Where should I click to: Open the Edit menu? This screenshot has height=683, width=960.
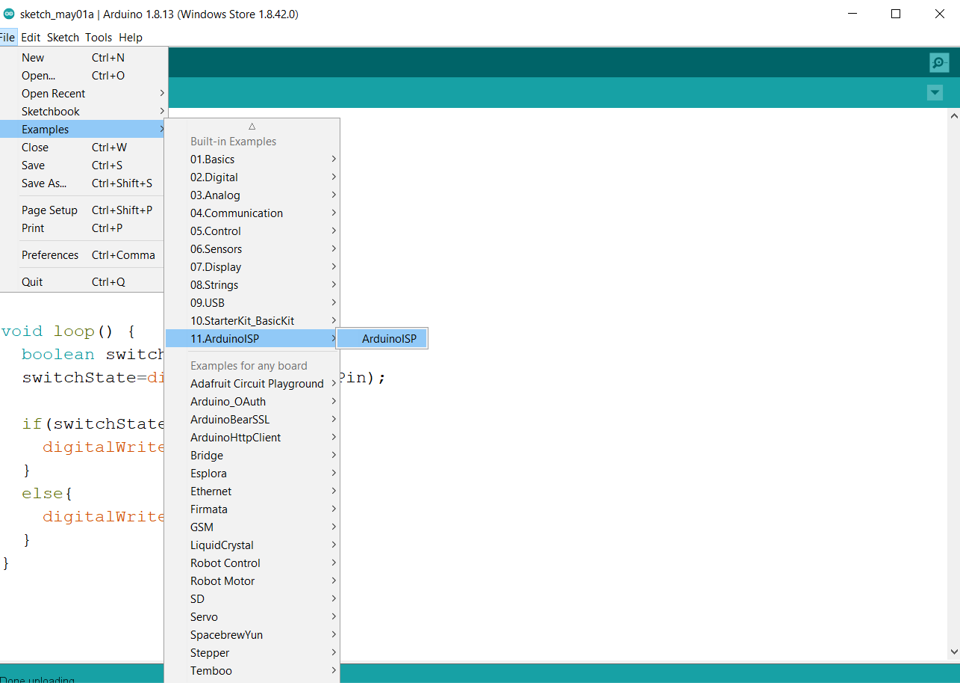click(31, 37)
